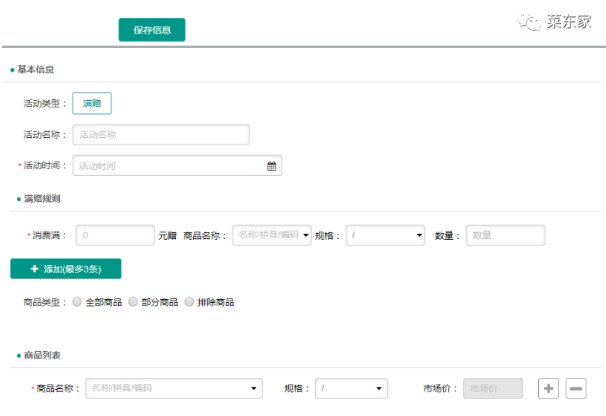Click the 活动名称 input field
The width and height of the screenshot is (606, 416).
coord(160,135)
